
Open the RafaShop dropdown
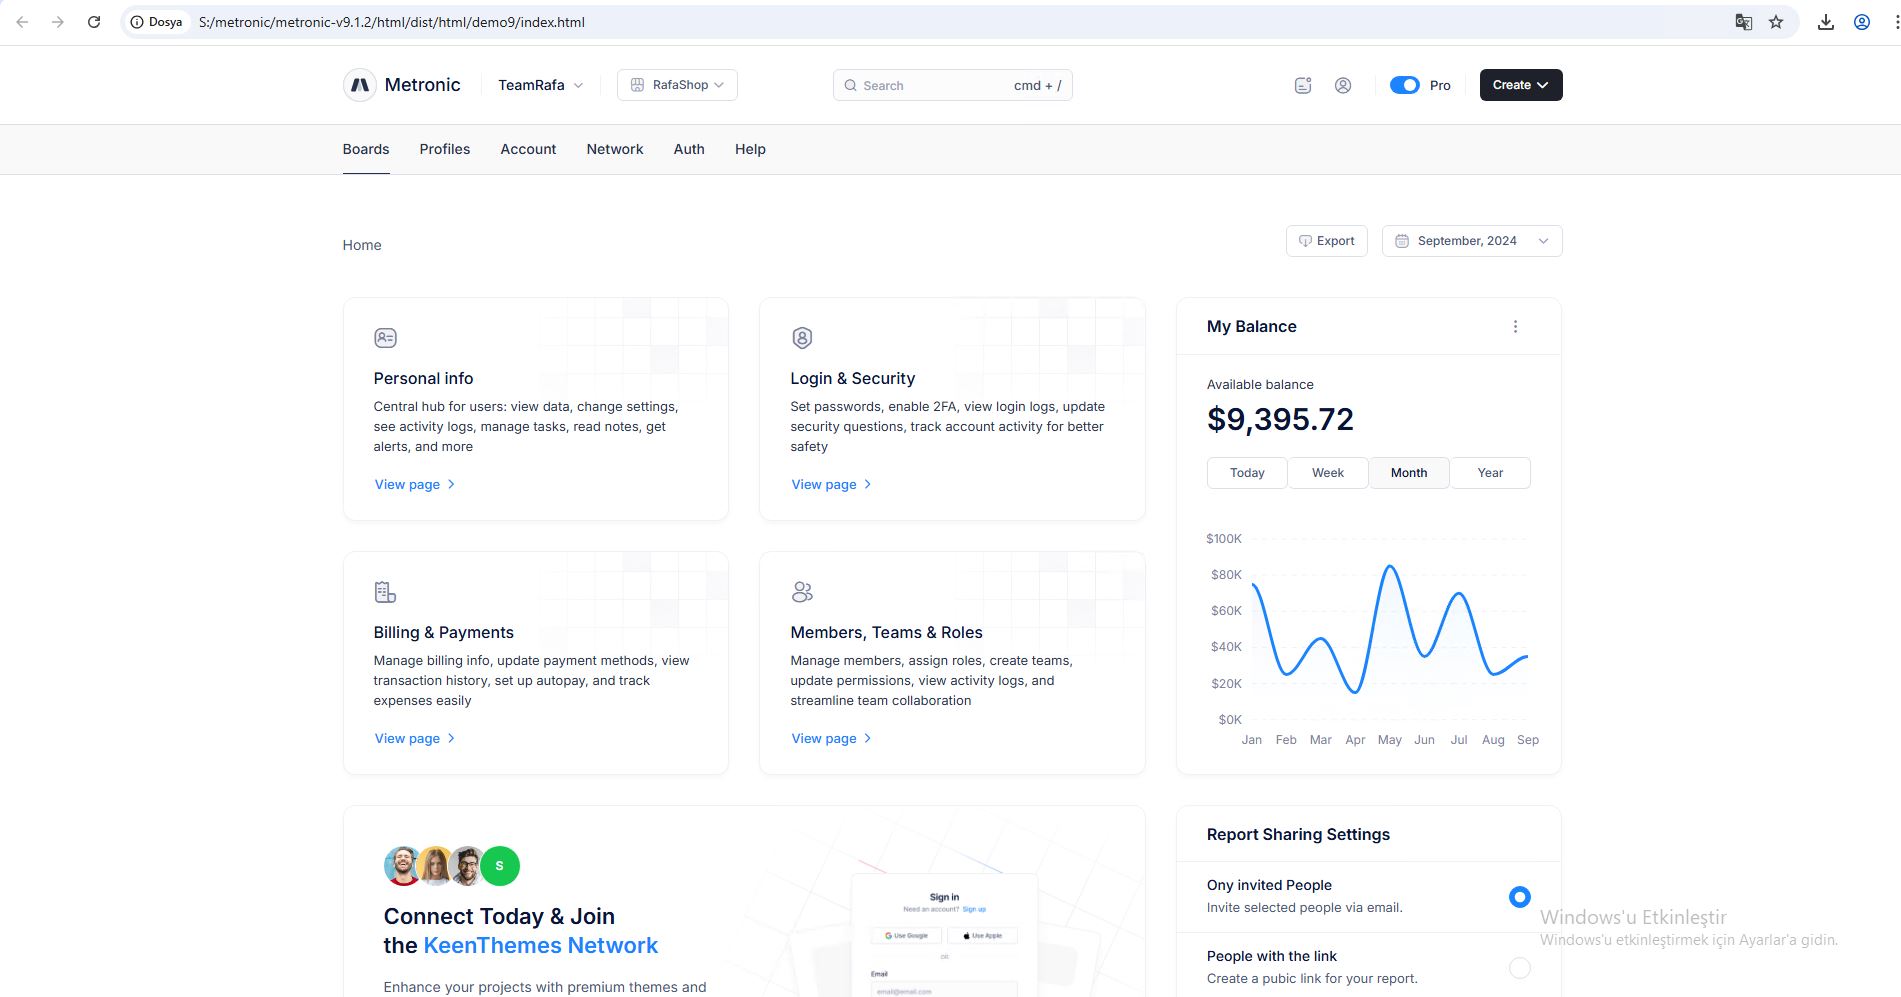click(677, 85)
